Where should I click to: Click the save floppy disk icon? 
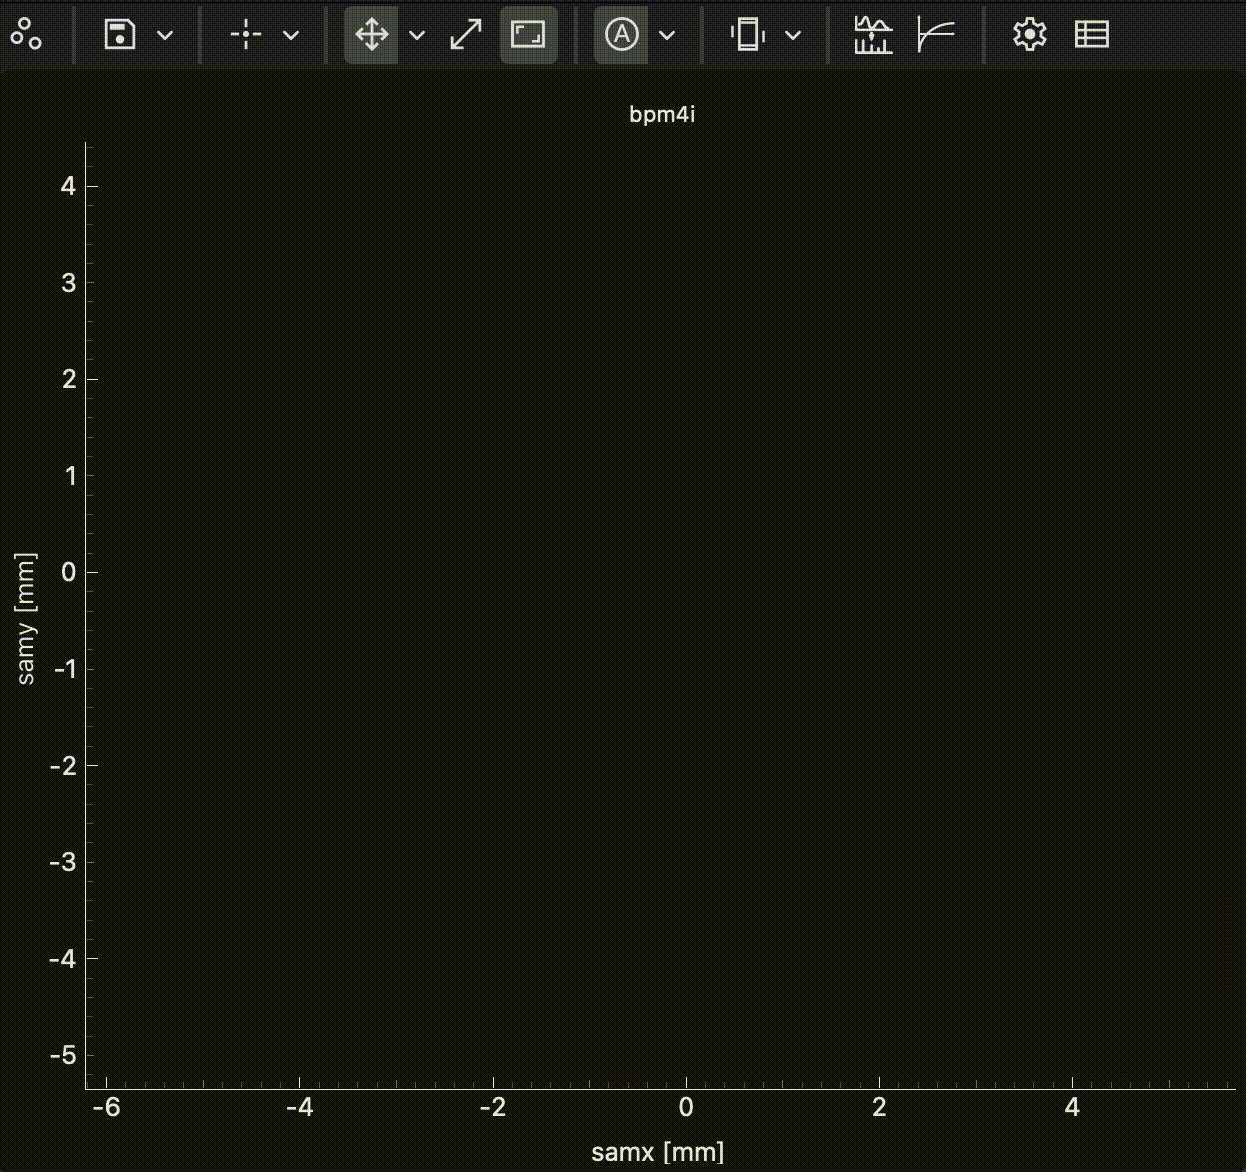pos(120,35)
